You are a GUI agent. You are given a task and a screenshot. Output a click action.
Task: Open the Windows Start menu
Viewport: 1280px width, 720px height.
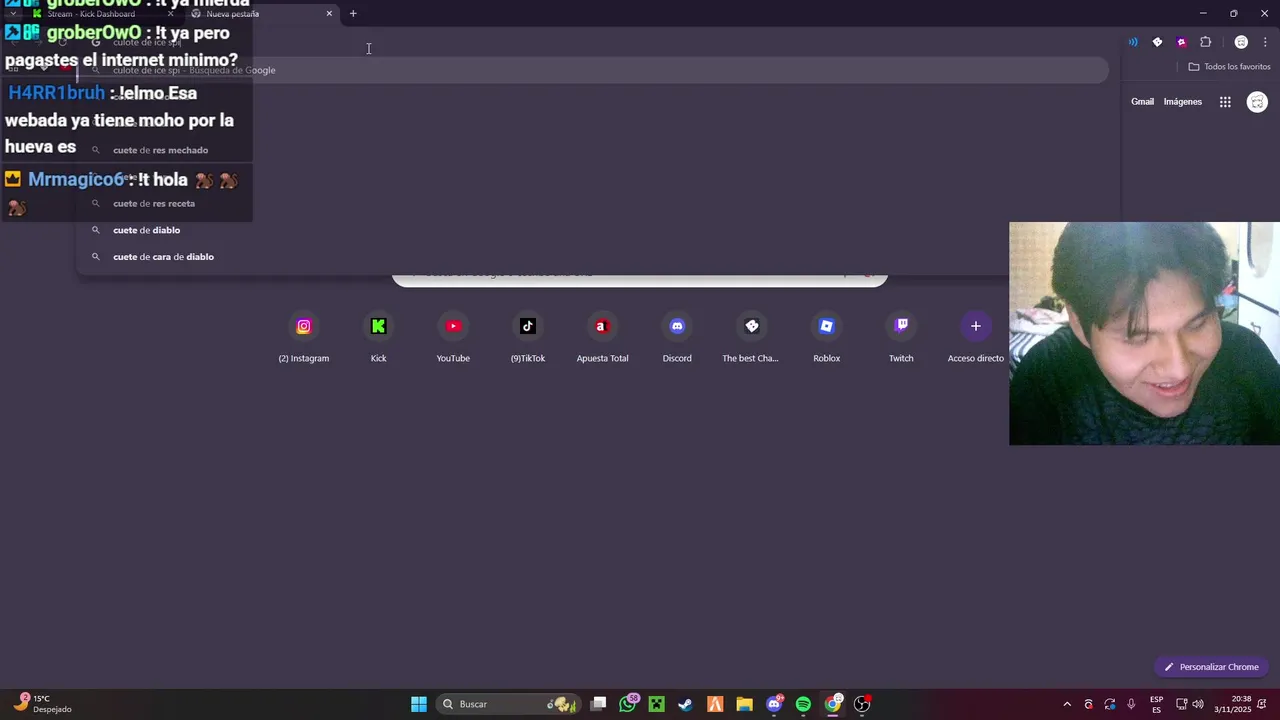(x=419, y=704)
